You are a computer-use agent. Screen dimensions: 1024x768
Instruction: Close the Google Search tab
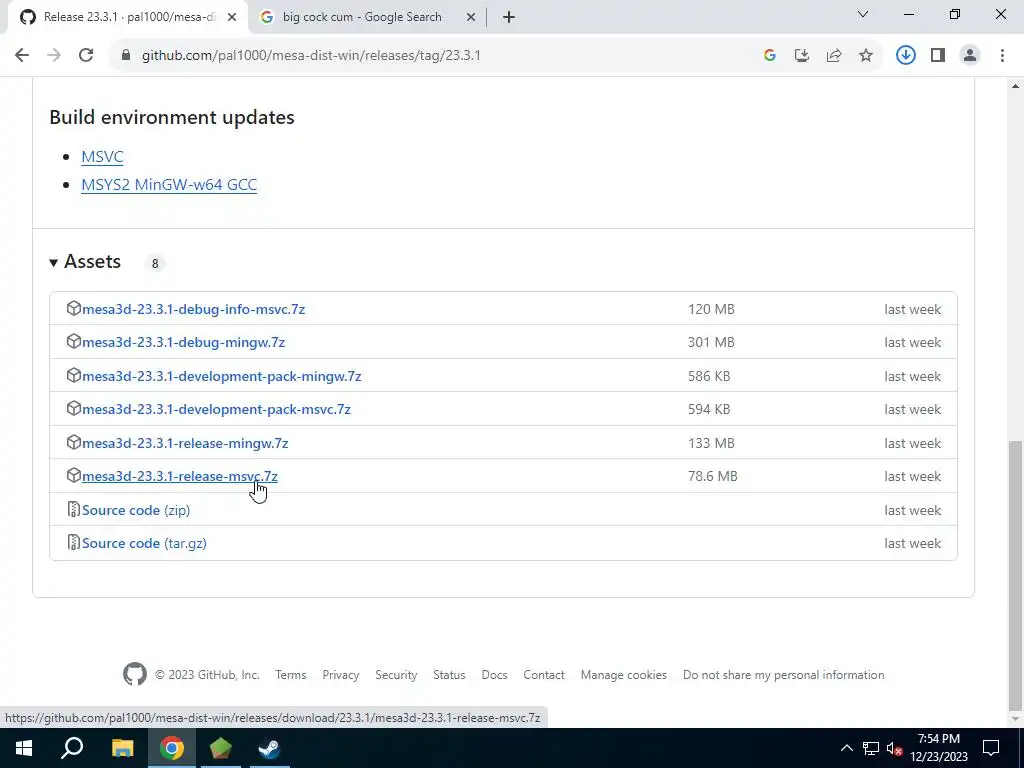471,17
